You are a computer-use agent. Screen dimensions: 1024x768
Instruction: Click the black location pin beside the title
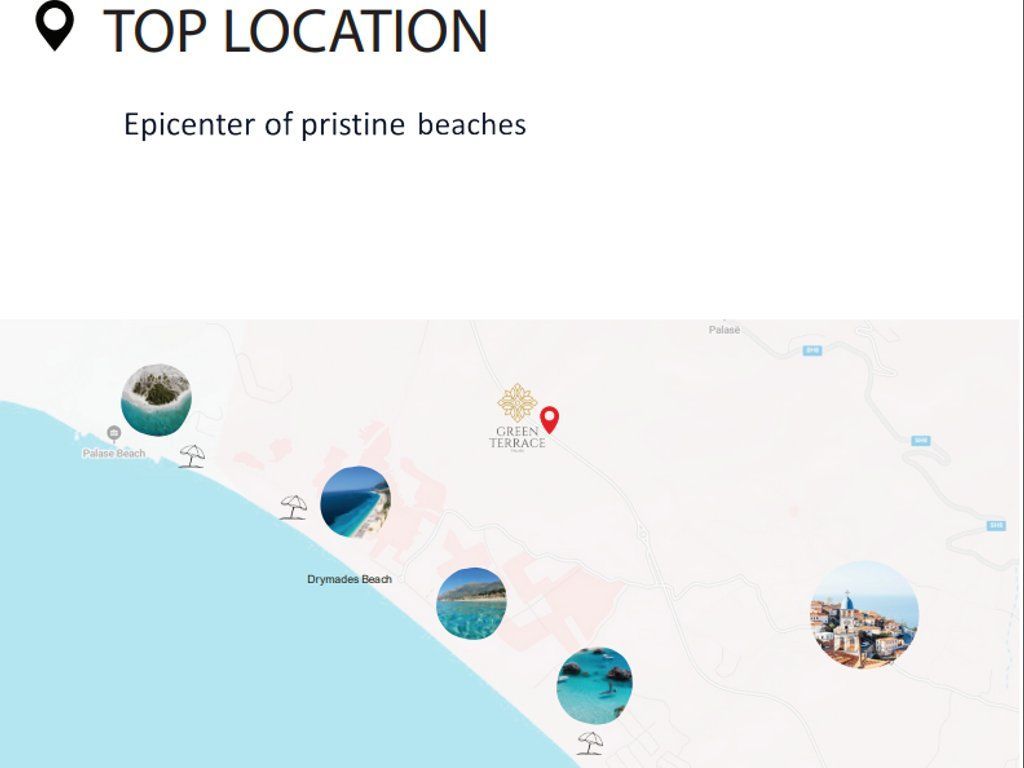55,26
